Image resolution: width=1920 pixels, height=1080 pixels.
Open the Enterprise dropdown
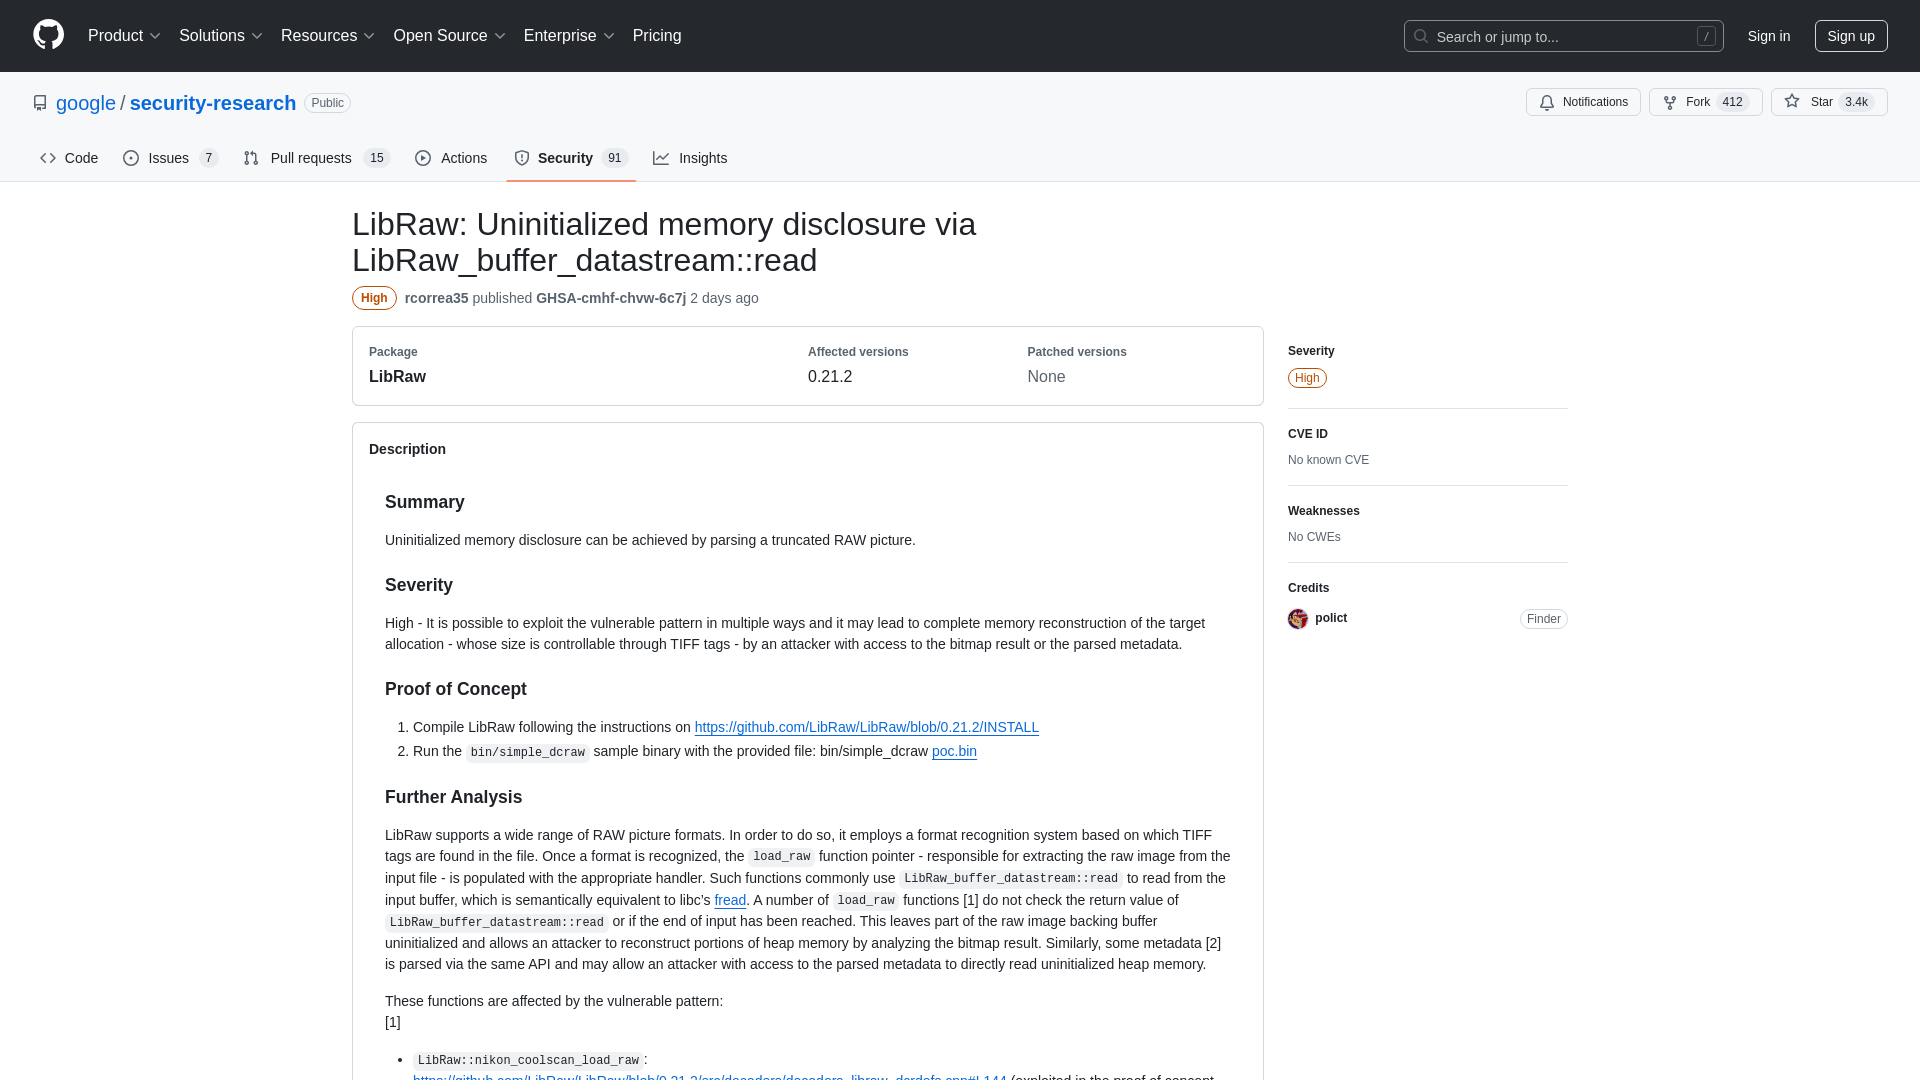tap(569, 36)
